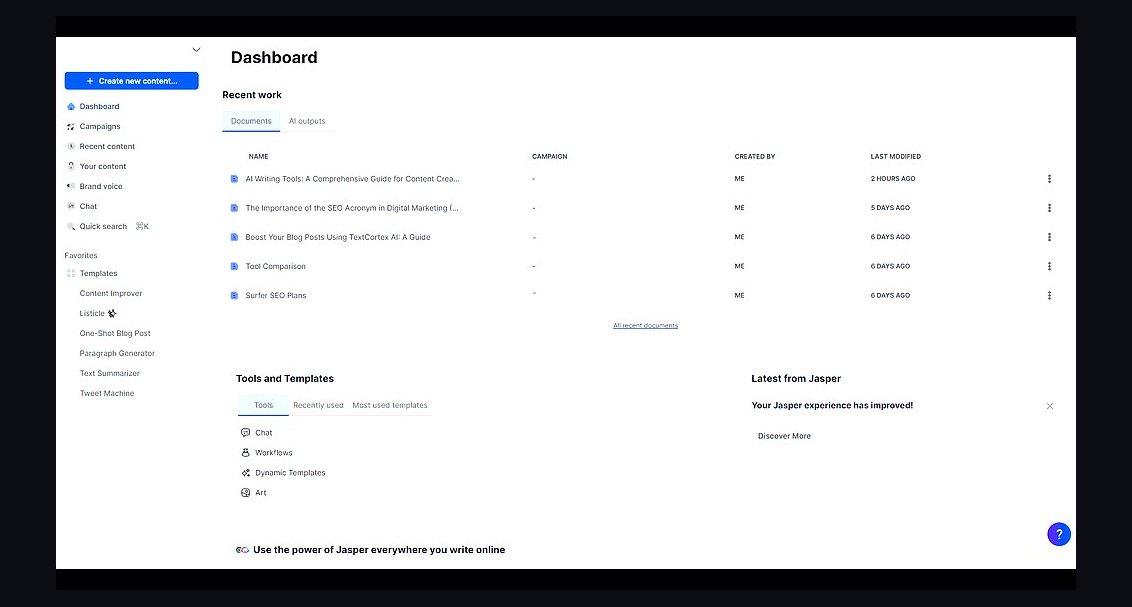Open options menu for Boost Your Blog Posts row
The height and width of the screenshot is (607, 1132).
click(1049, 237)
